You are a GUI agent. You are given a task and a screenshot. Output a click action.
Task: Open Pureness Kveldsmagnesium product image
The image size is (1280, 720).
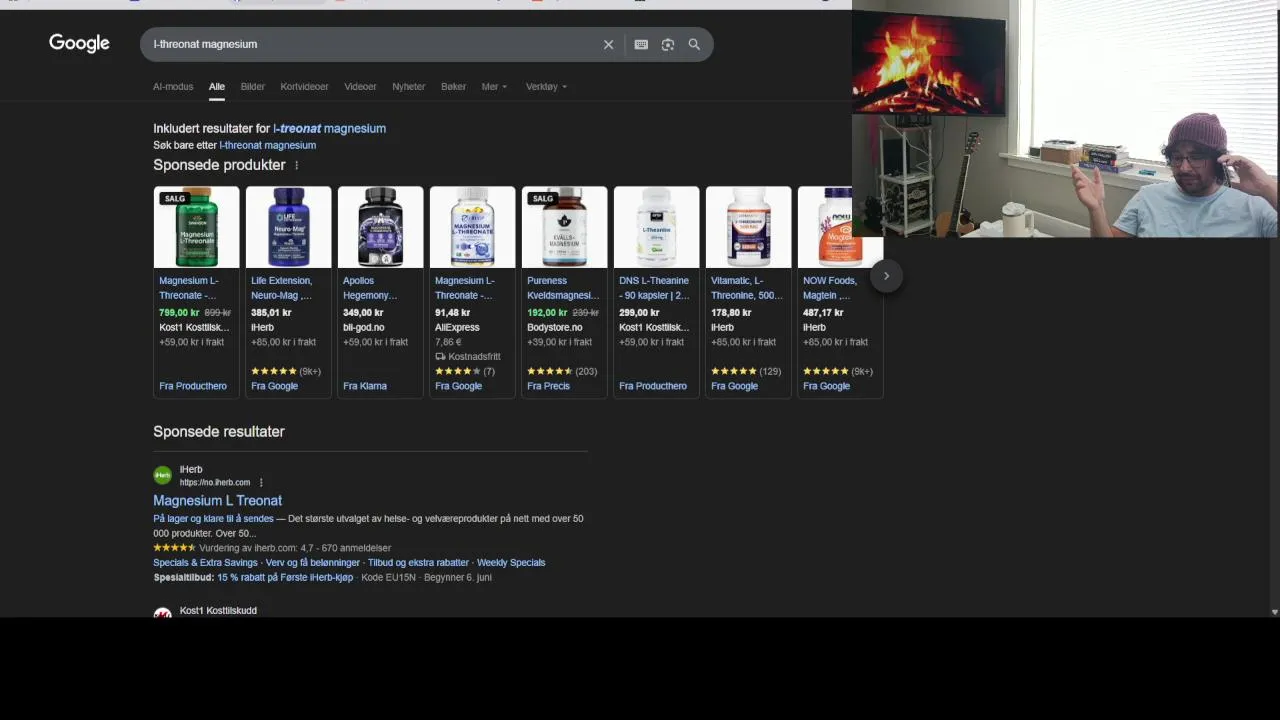tap(564, 227)
